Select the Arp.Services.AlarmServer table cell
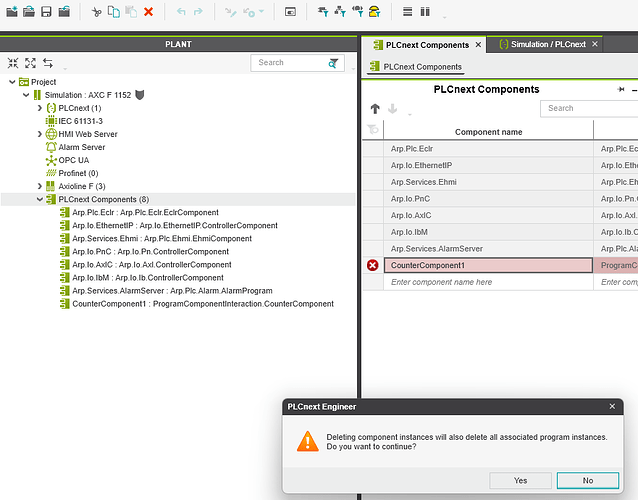Viewport: 638px width, 500px height. pyautogui.click(x=488, y=249)
